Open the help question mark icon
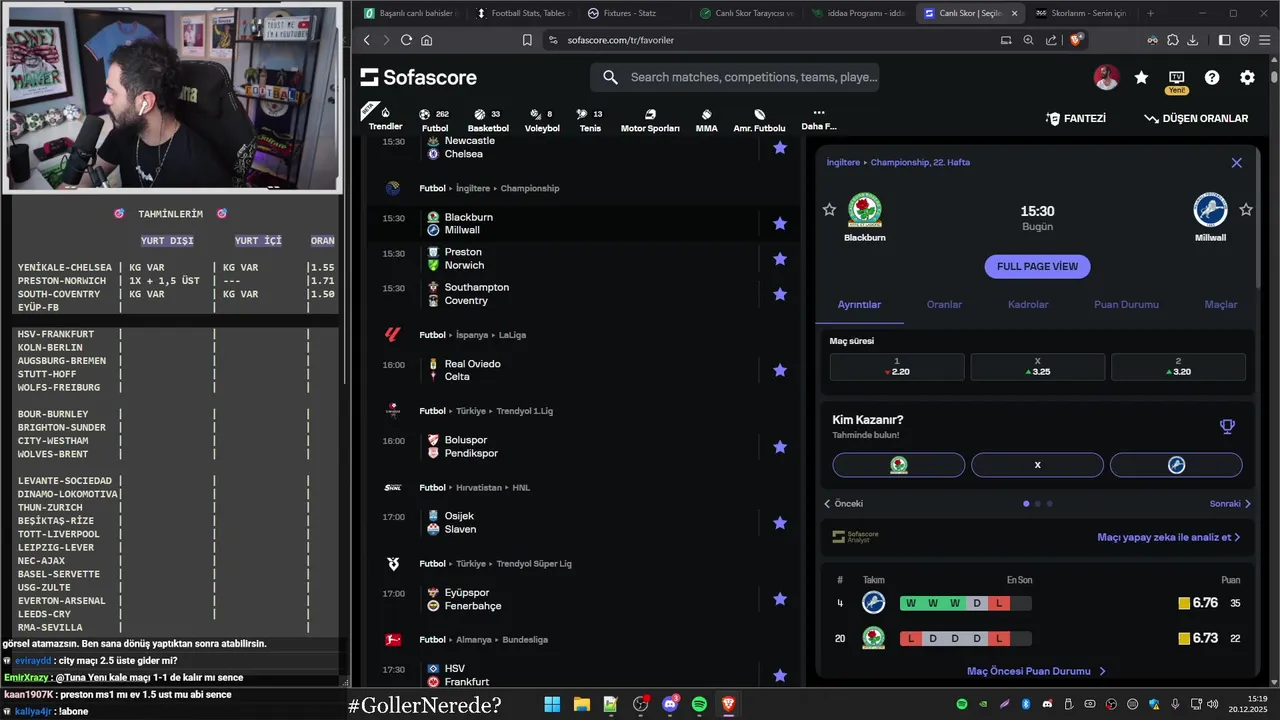 1212,78
